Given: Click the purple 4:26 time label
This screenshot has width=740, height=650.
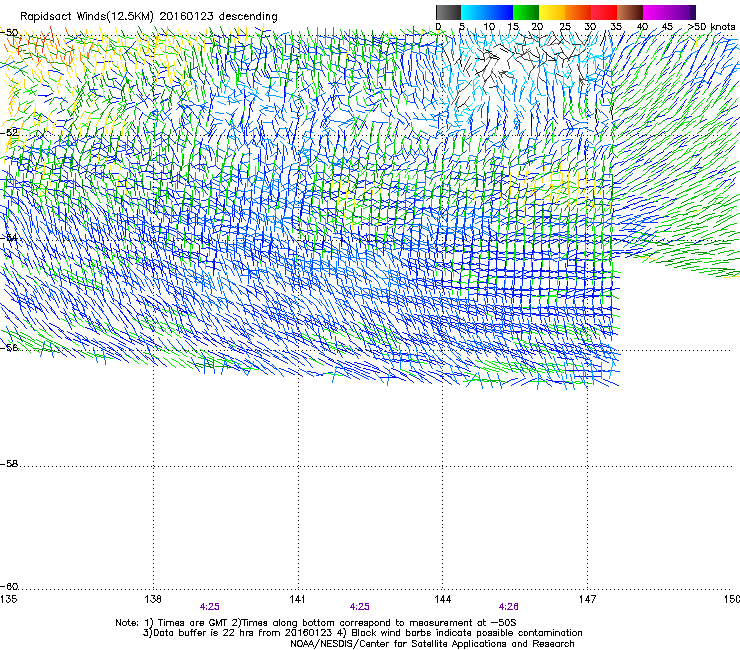Looking at the screenshot, I should tap(509, 607).
